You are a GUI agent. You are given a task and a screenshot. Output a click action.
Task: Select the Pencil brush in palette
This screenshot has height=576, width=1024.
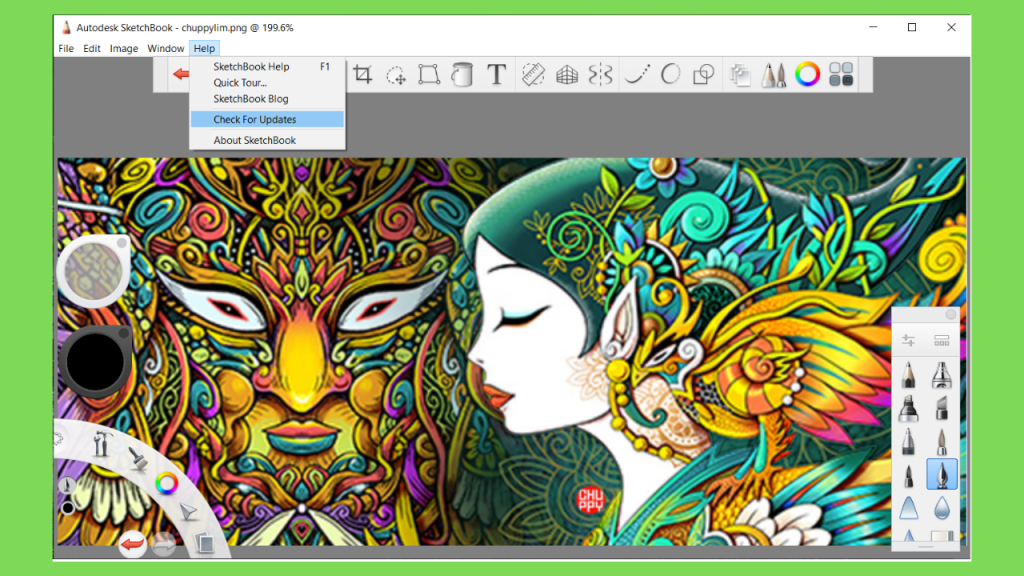908,375
